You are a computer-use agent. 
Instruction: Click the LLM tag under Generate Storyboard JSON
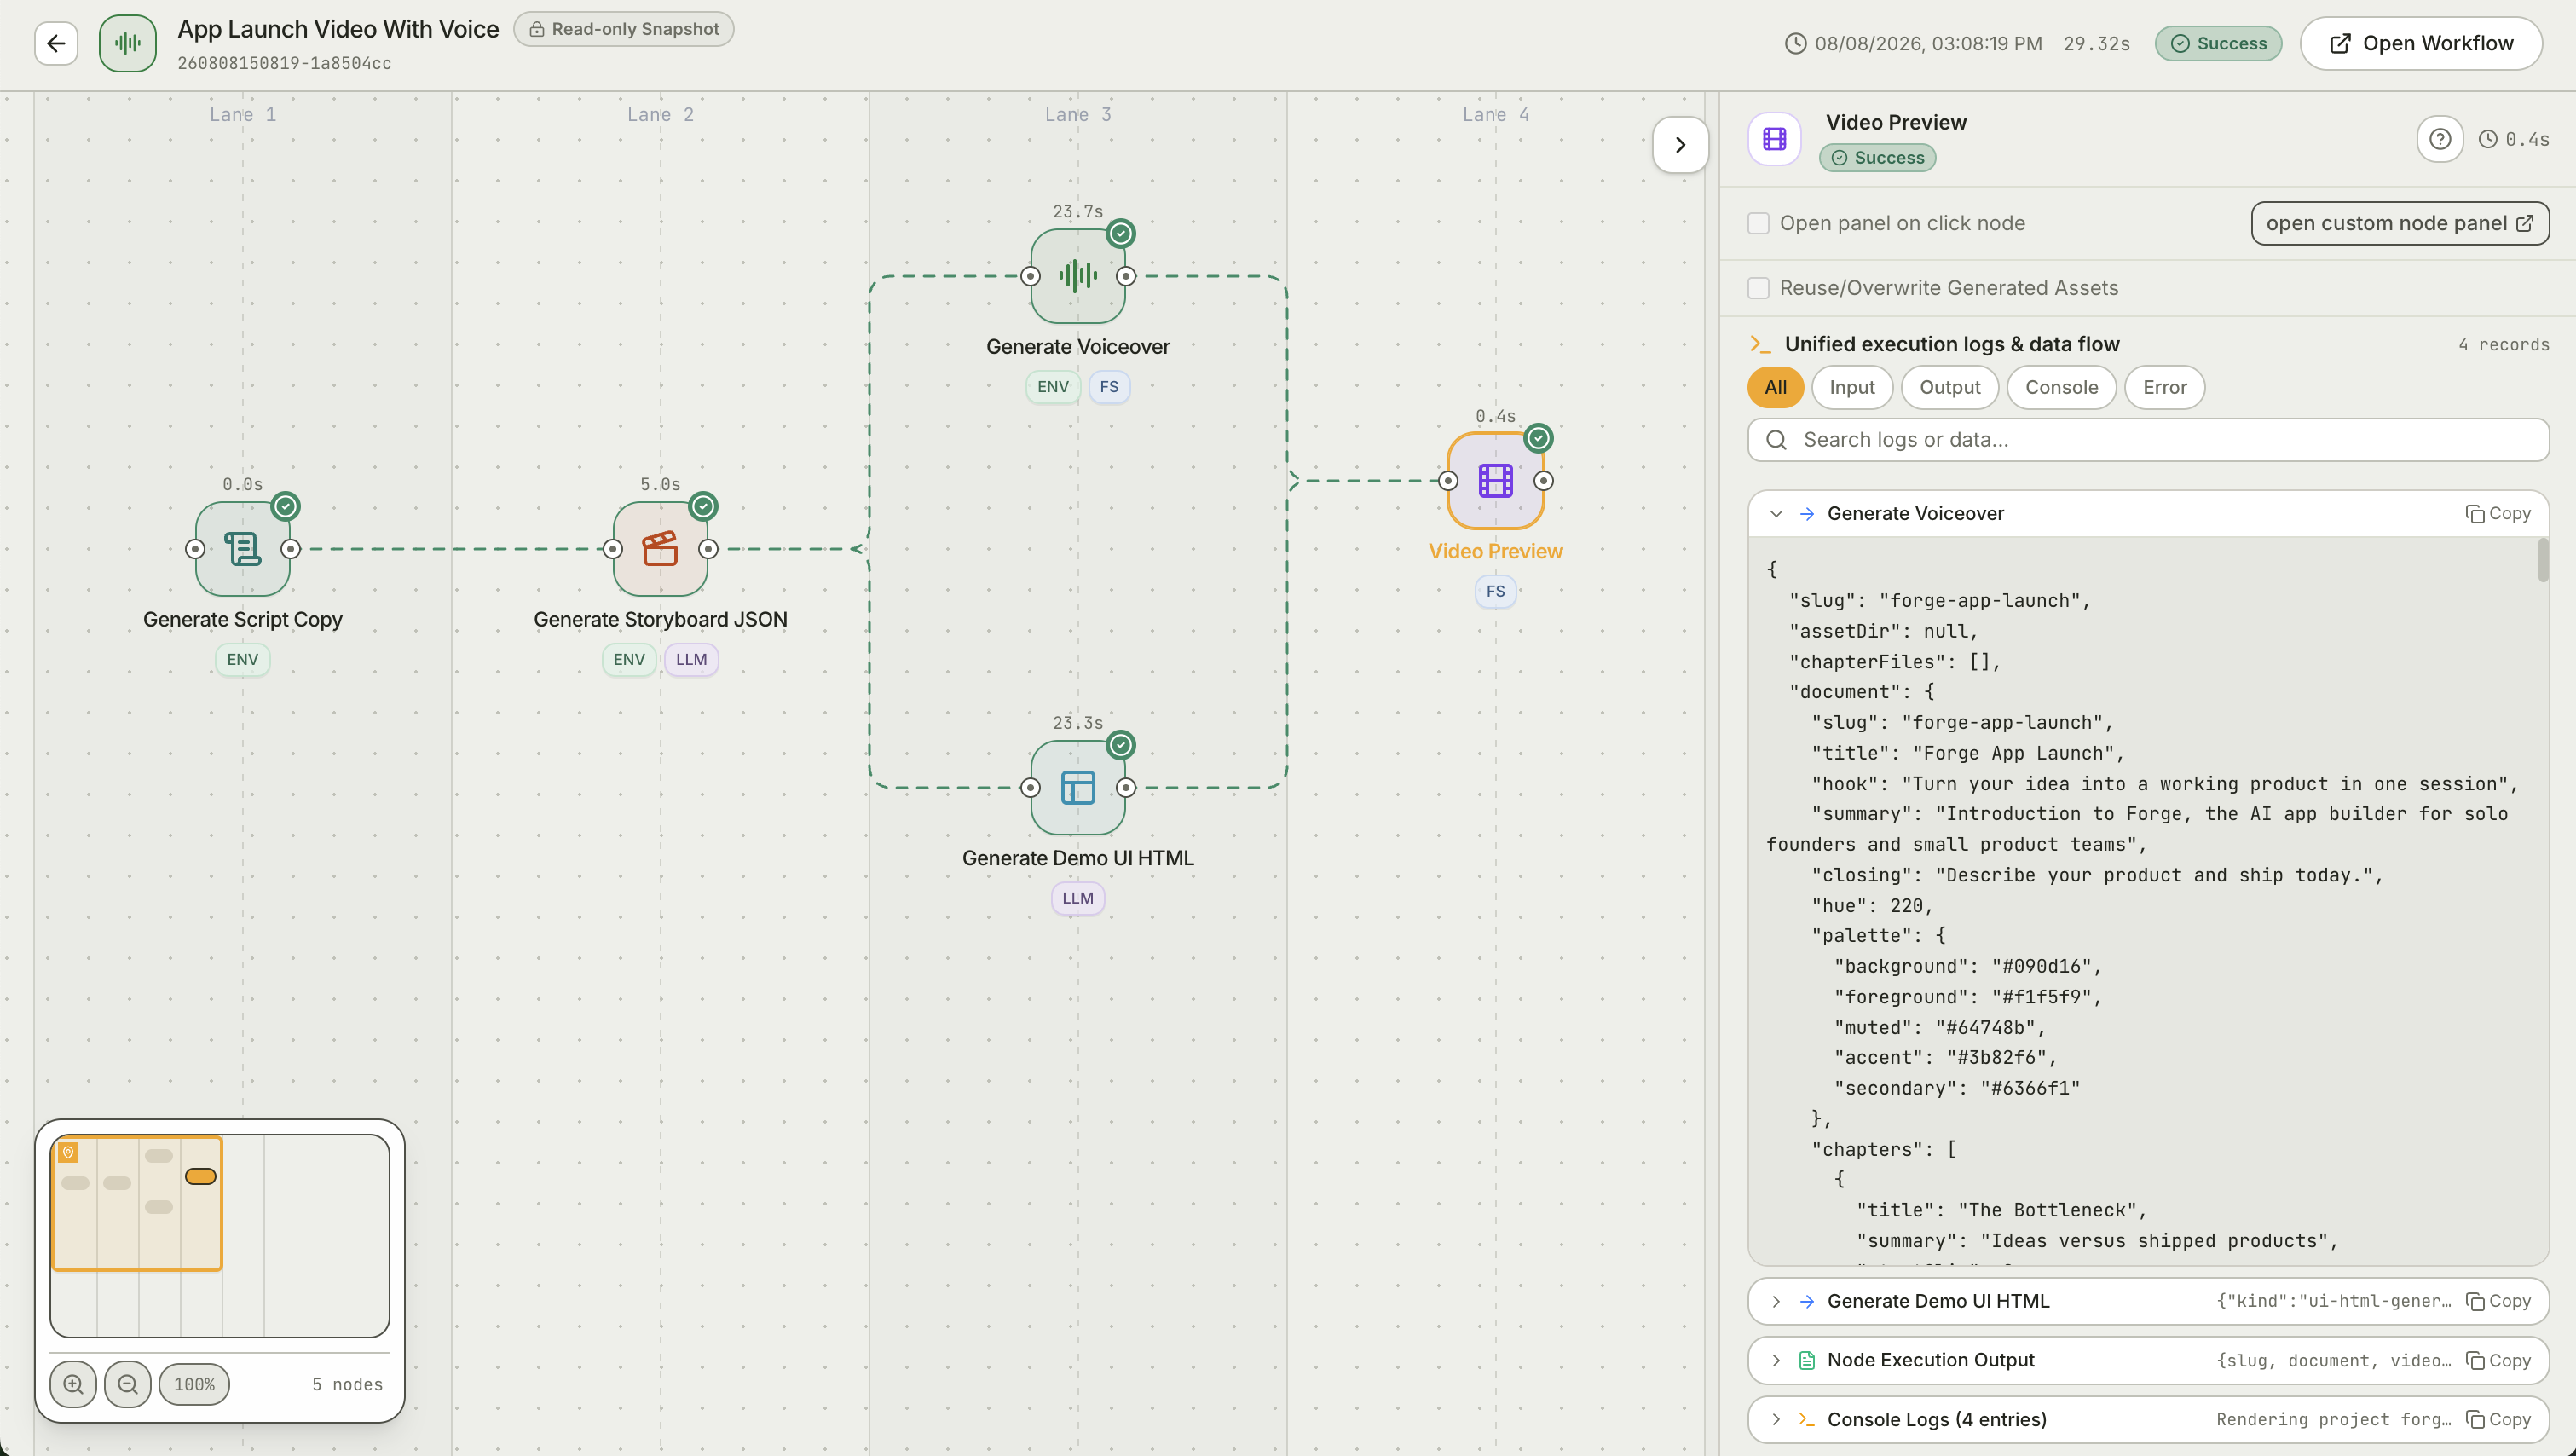(x=691, y=660)
